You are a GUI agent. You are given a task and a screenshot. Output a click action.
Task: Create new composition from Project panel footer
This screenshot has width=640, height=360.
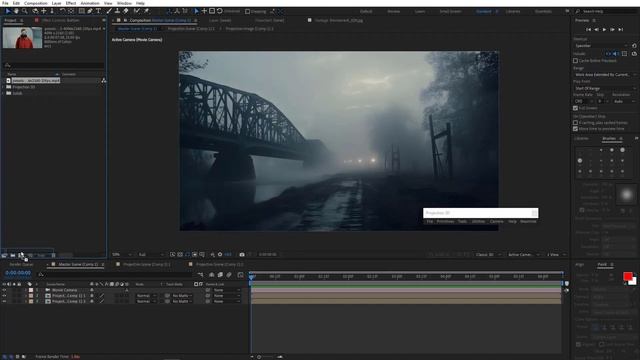coord(21,256)
